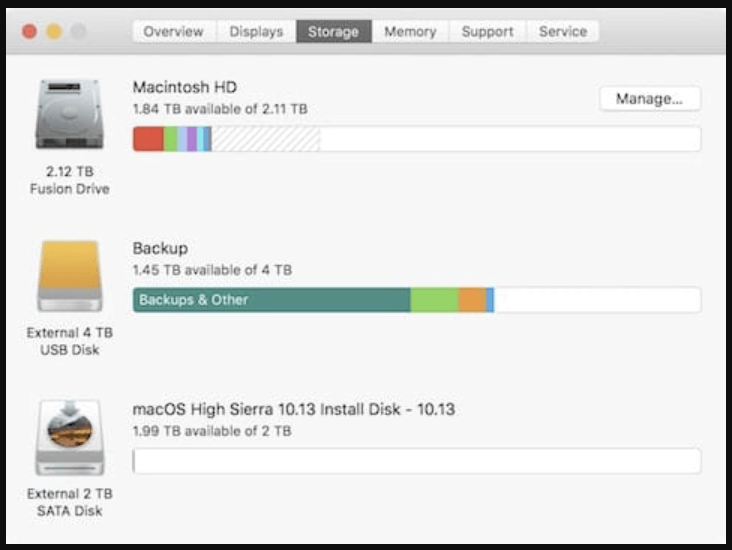Screen dimensions: 732x550
Task: Click the yellow Backup USB disk icon
Action: click(69, 276)
